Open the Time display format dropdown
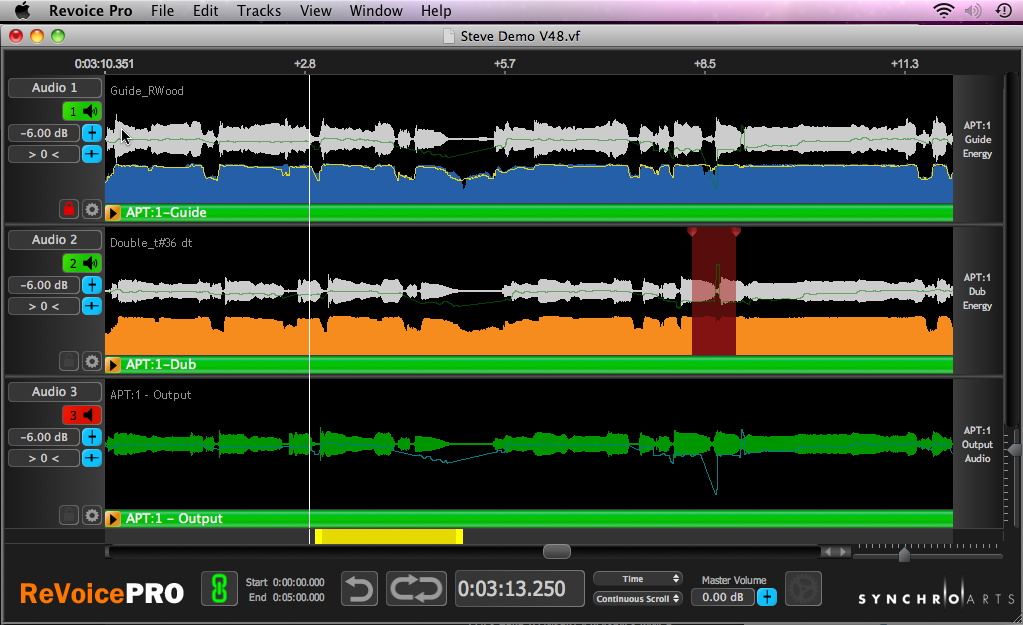The height and width of the screenshot is (625, 1023). coord(637,579)
